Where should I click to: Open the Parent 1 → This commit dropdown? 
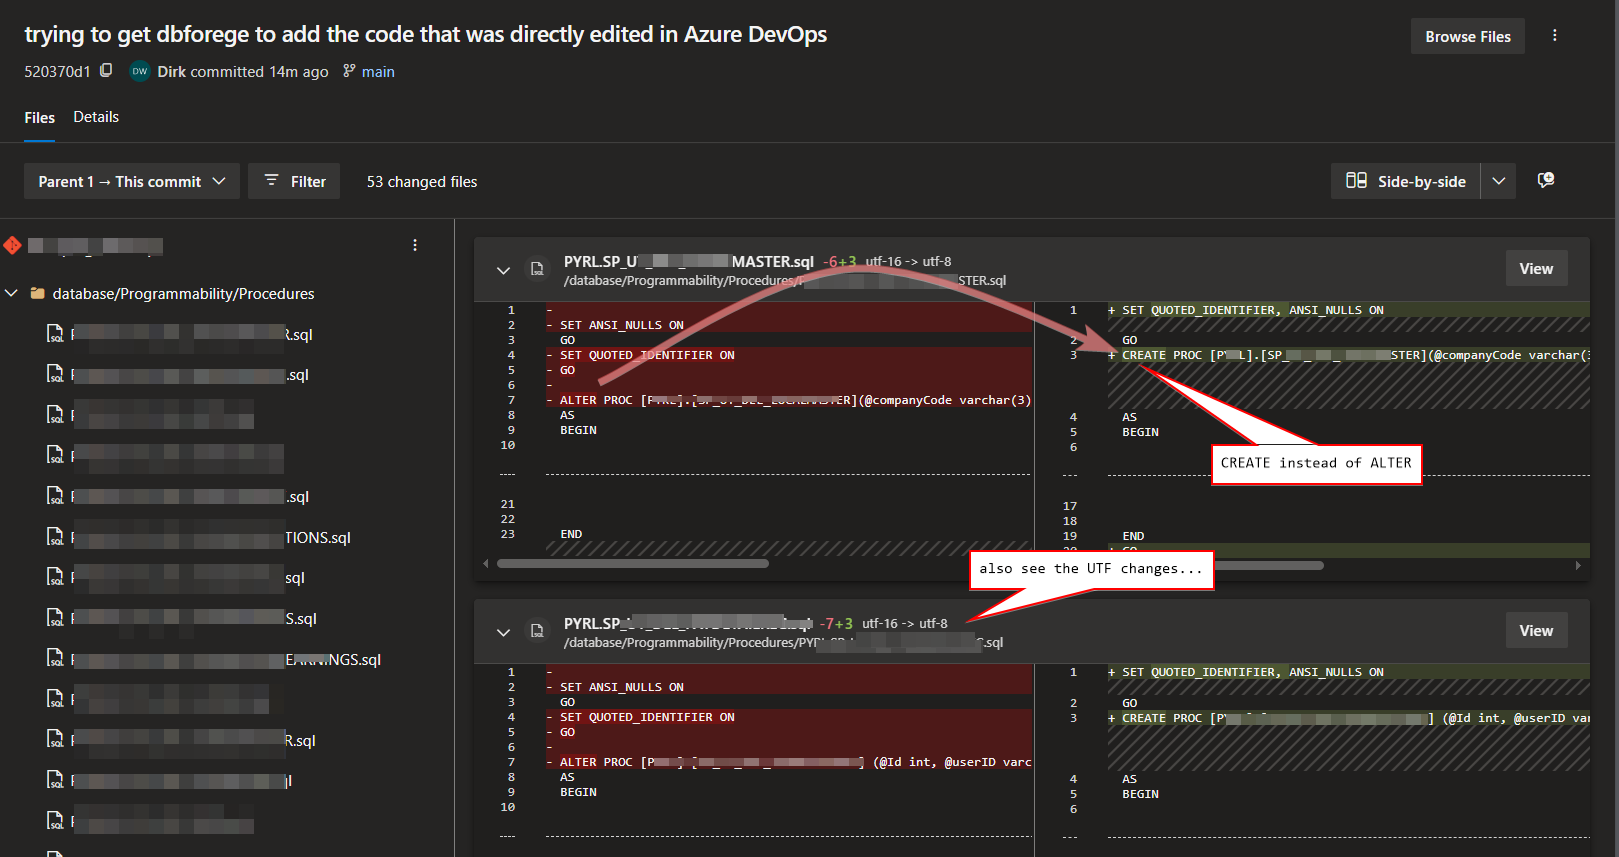tap(132, 181)
